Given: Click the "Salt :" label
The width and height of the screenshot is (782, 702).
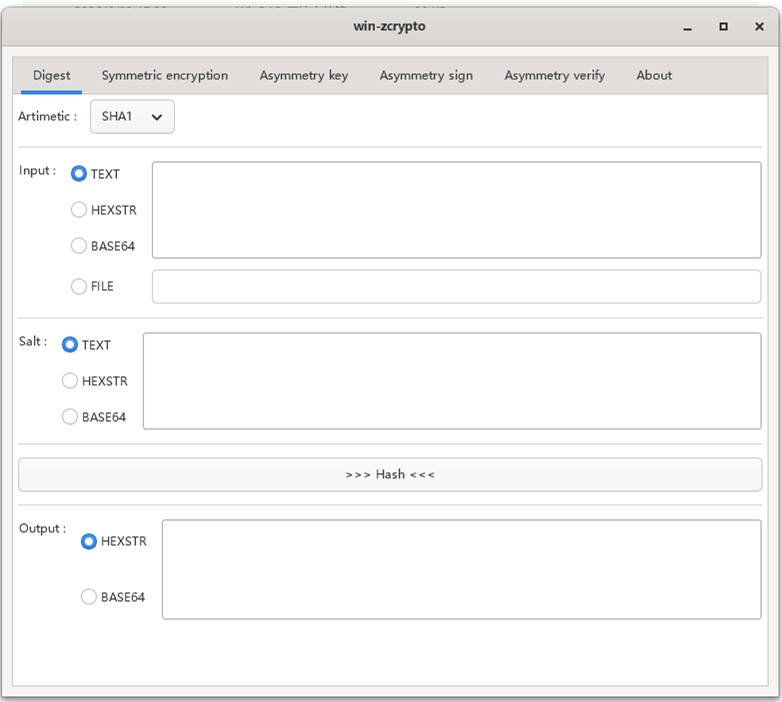Looking at the screenshot, I should tap(33, 342).
